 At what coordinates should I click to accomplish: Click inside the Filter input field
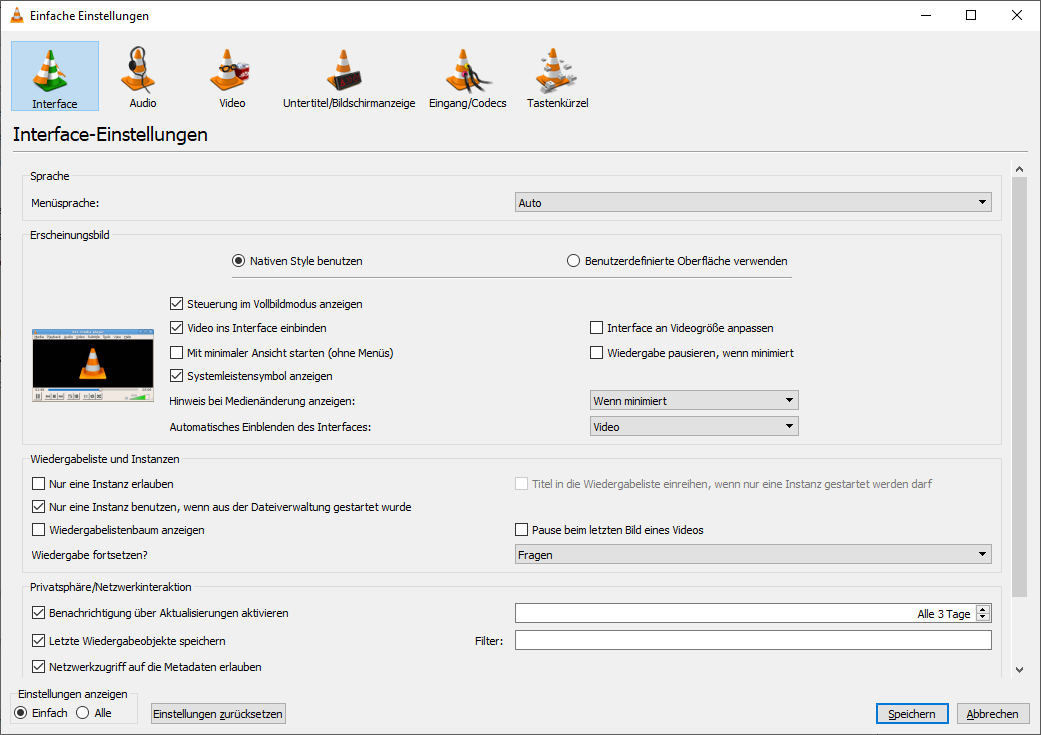(751, 640)
